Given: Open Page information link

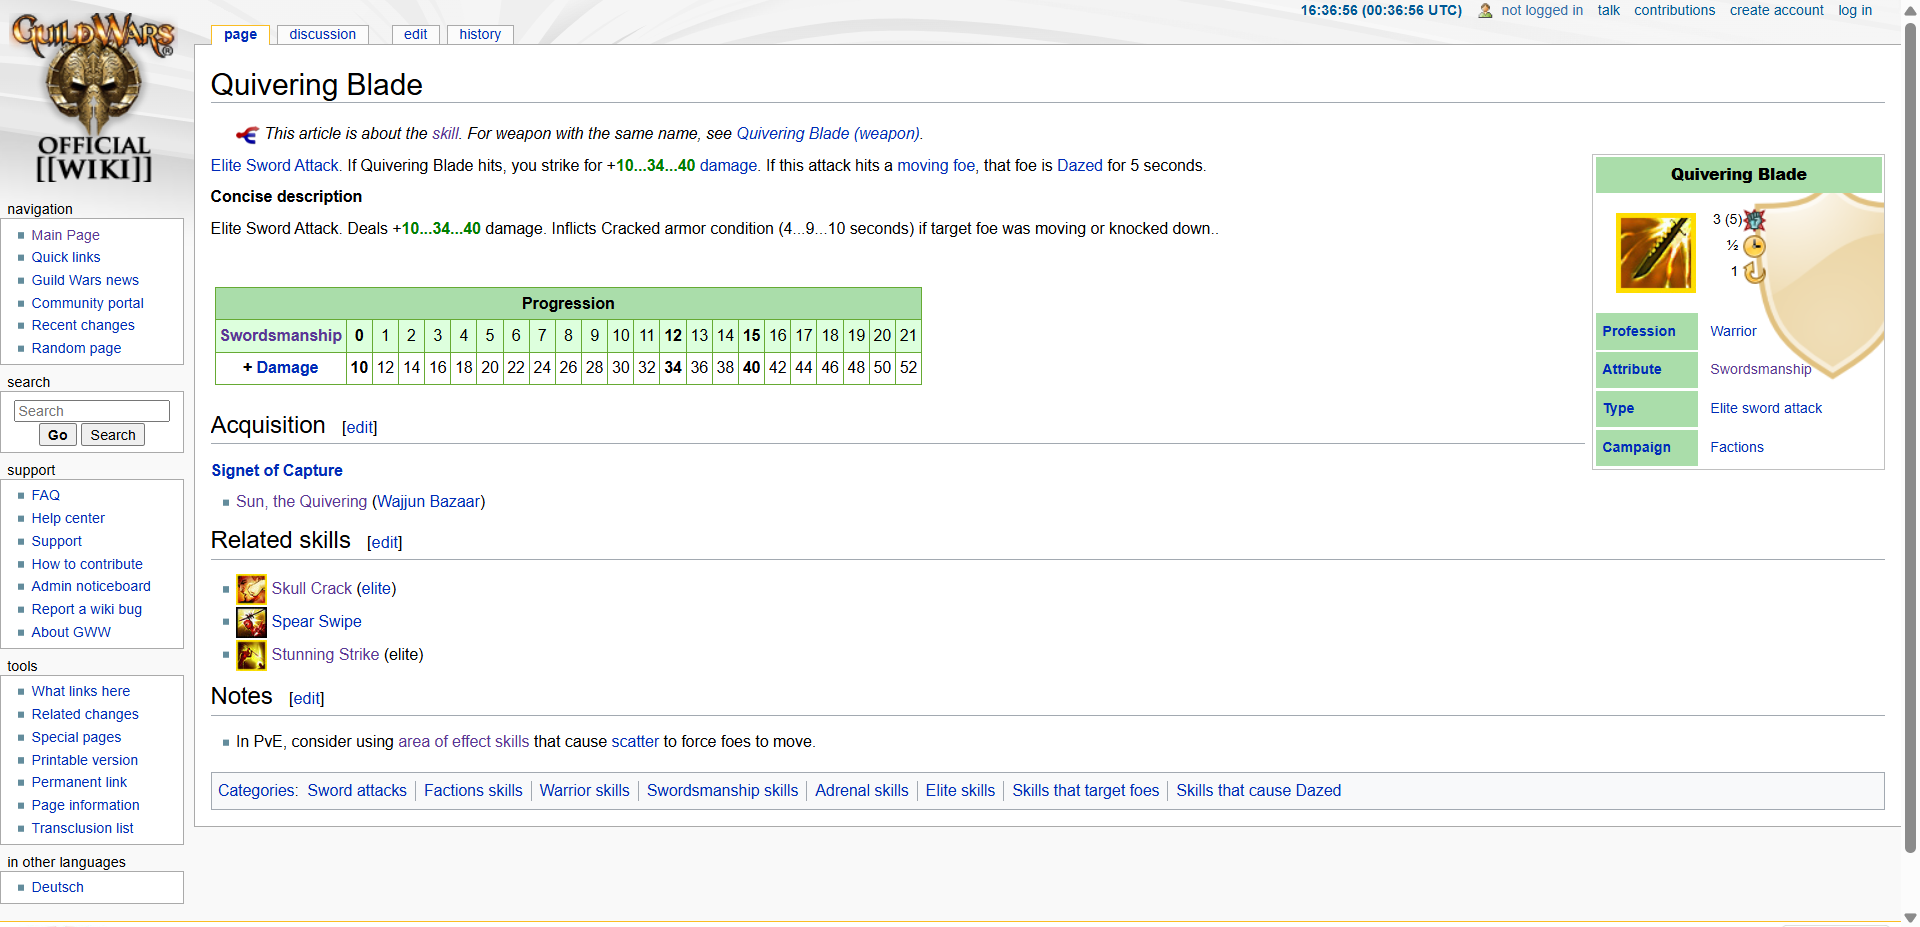Looking at the screenshot, I should 85,805.
